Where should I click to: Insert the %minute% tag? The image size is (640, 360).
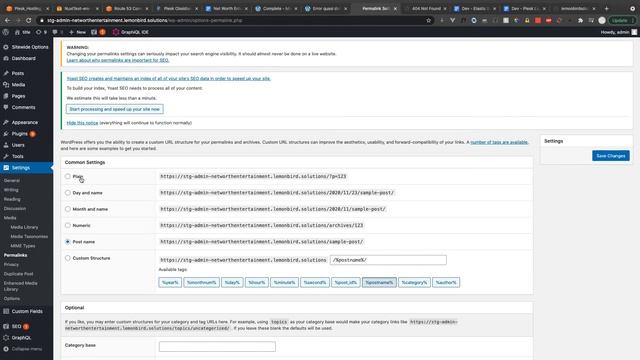click(284, 282)
